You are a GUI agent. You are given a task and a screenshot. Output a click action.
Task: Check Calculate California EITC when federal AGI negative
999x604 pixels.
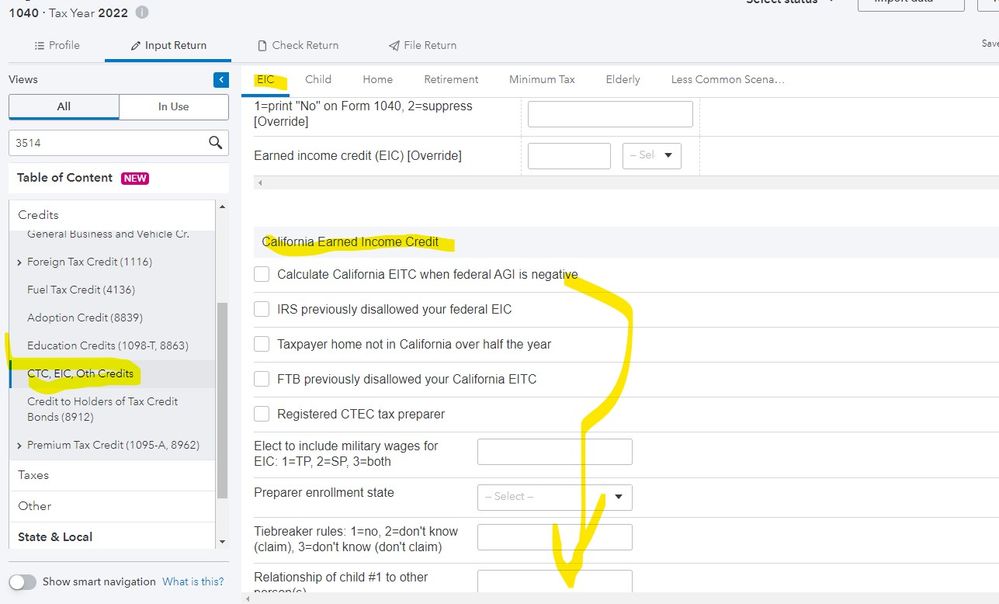pos(262,274)
